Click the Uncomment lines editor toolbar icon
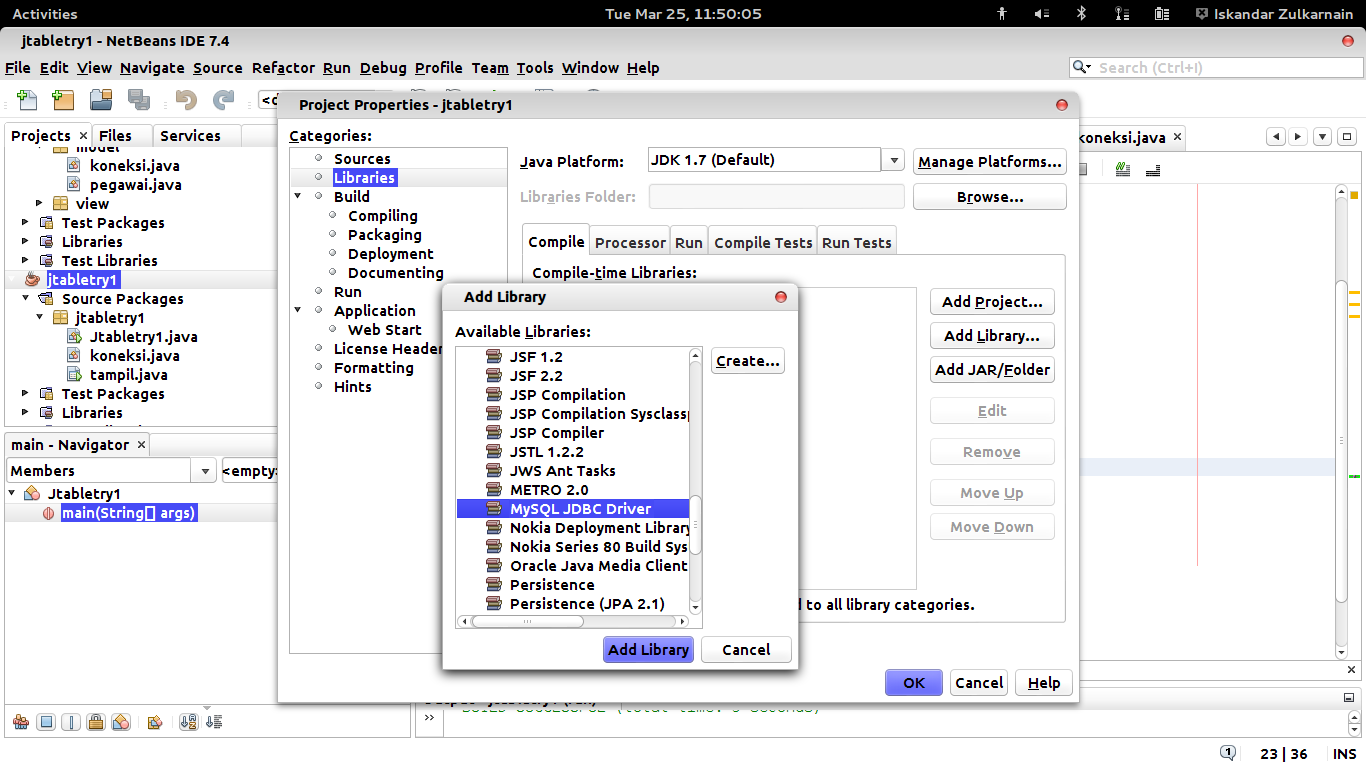1366x768 pixels. [x=1152, y=170]
